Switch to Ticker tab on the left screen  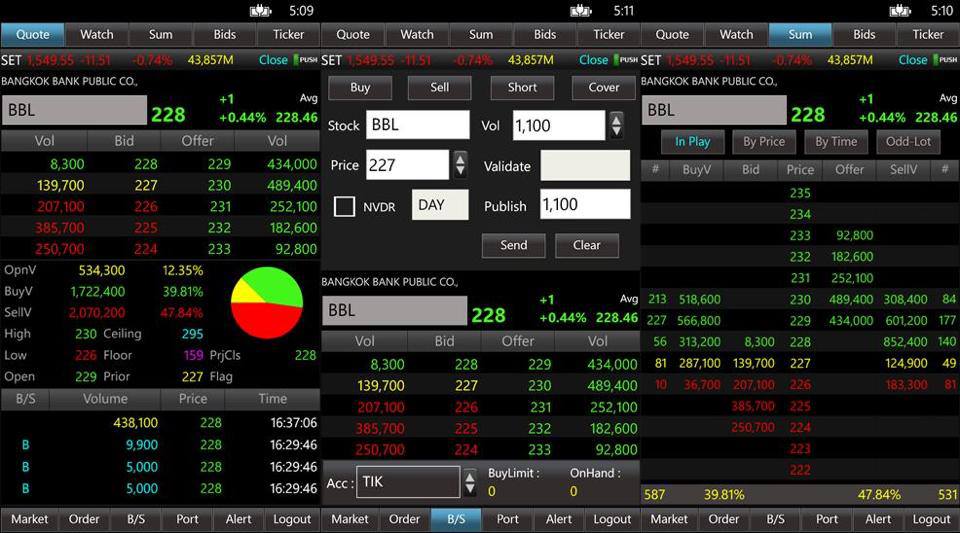(x=288, y=35)
